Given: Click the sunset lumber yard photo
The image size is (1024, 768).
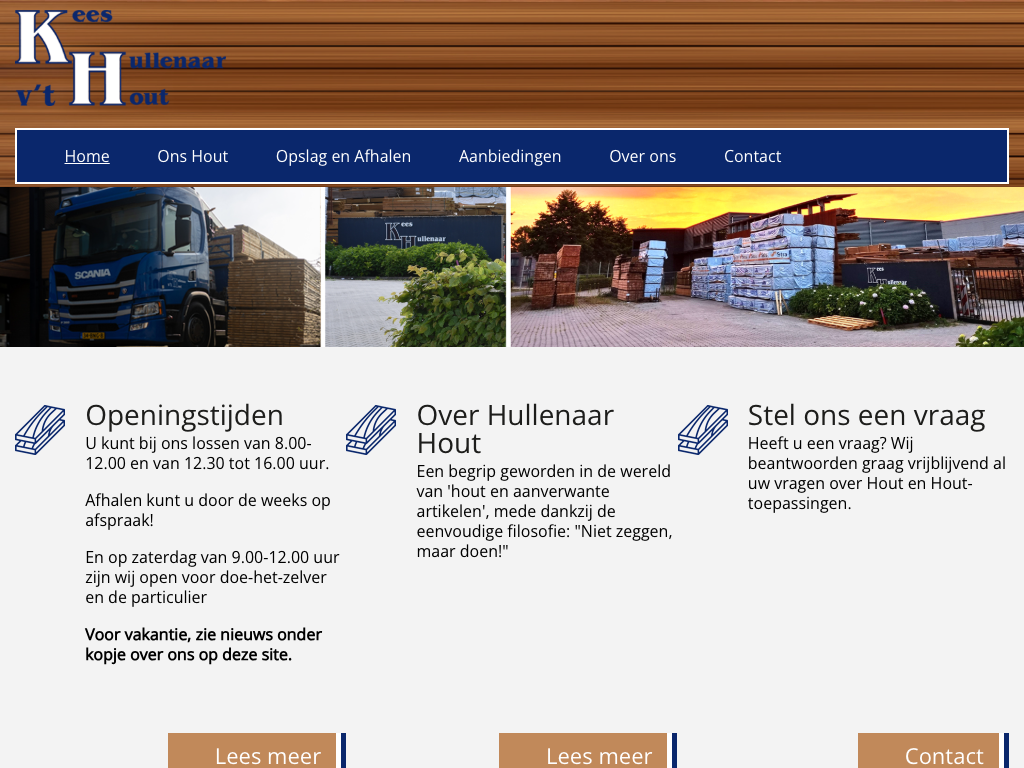Looking at the screenshot, I should 767,267.
